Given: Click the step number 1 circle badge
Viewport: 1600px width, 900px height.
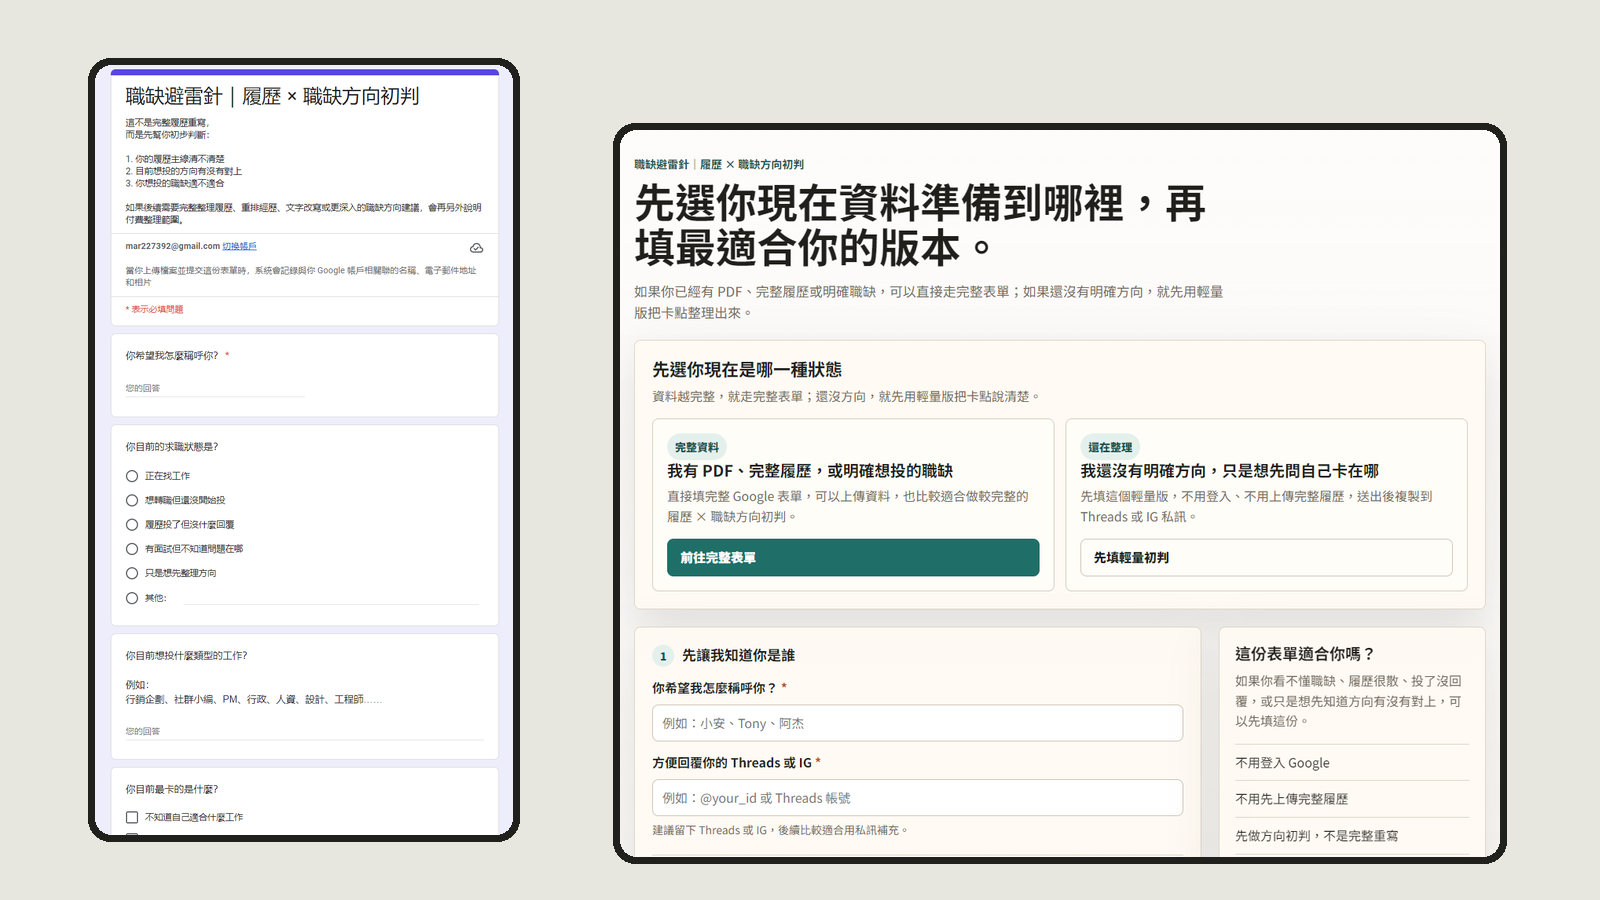Looking at the screenshot, I should click(663, 656).
